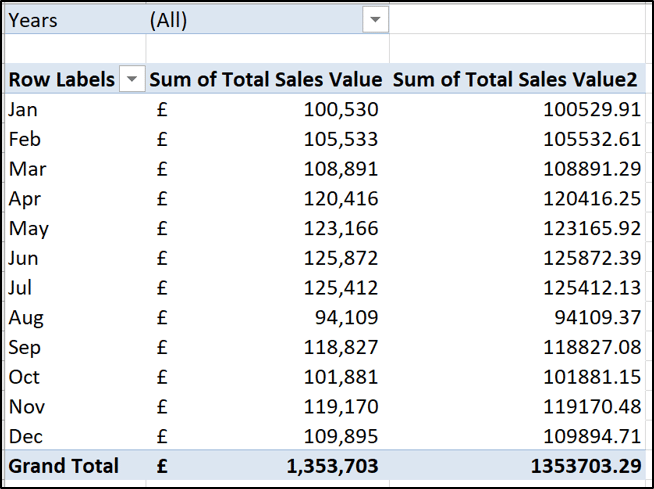Select the Grand Total row label
The width and height of the screenshot is (654, 489).
[63, 466]
